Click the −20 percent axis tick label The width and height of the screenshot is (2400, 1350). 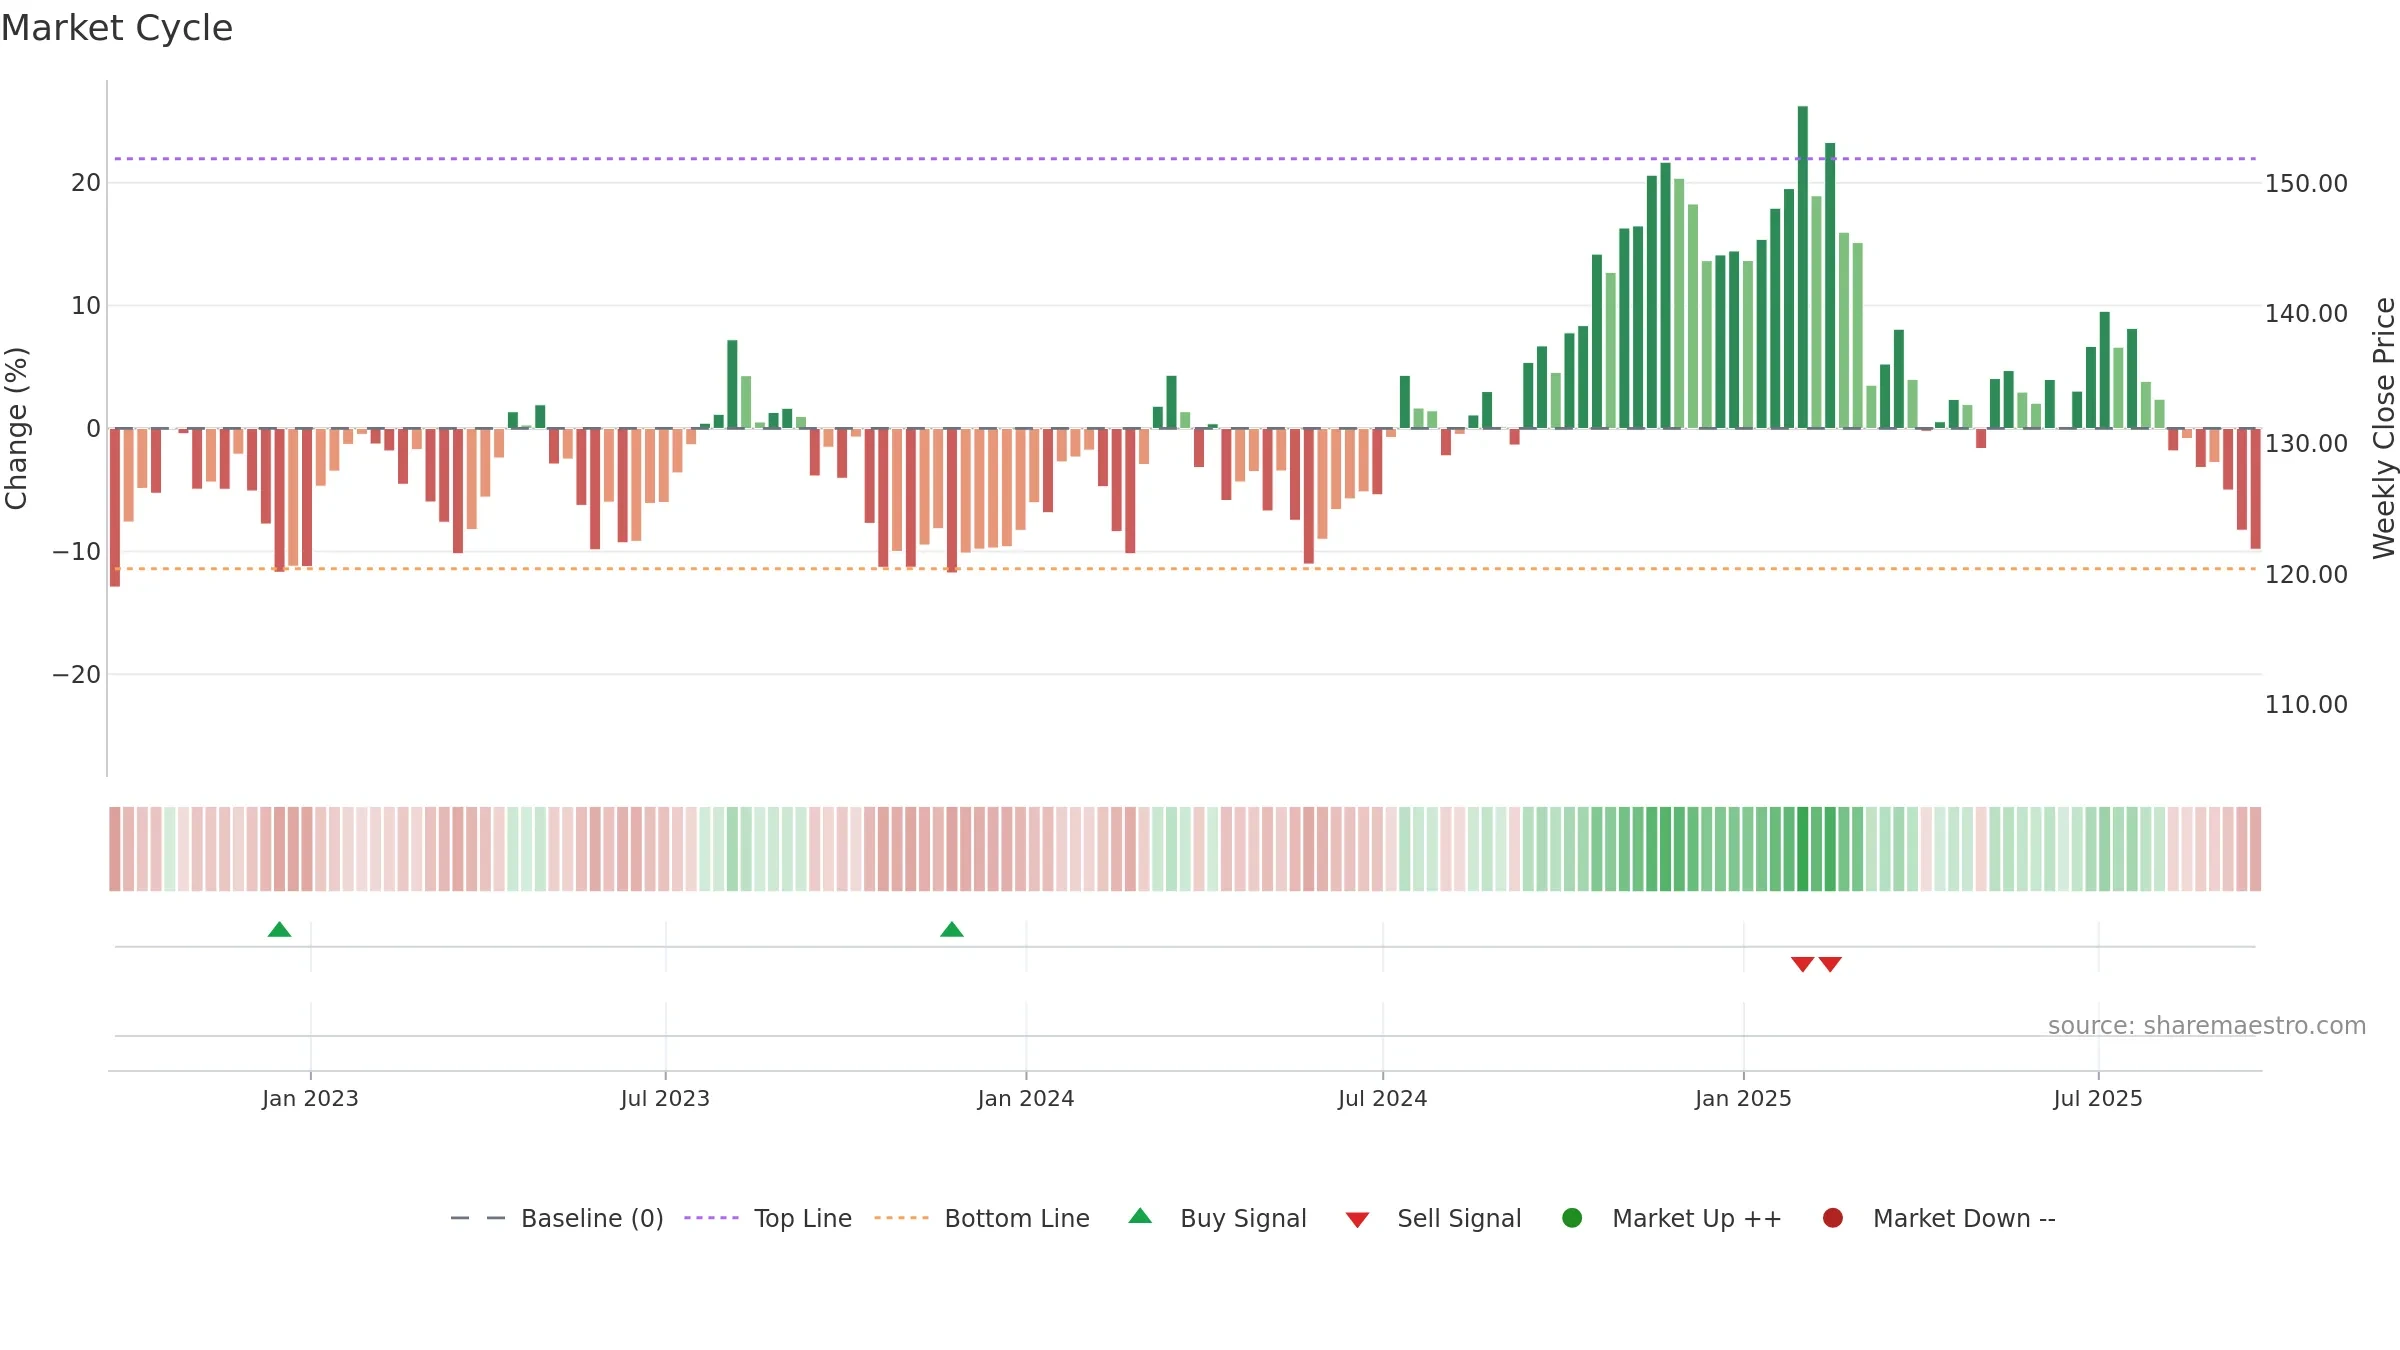77,674
